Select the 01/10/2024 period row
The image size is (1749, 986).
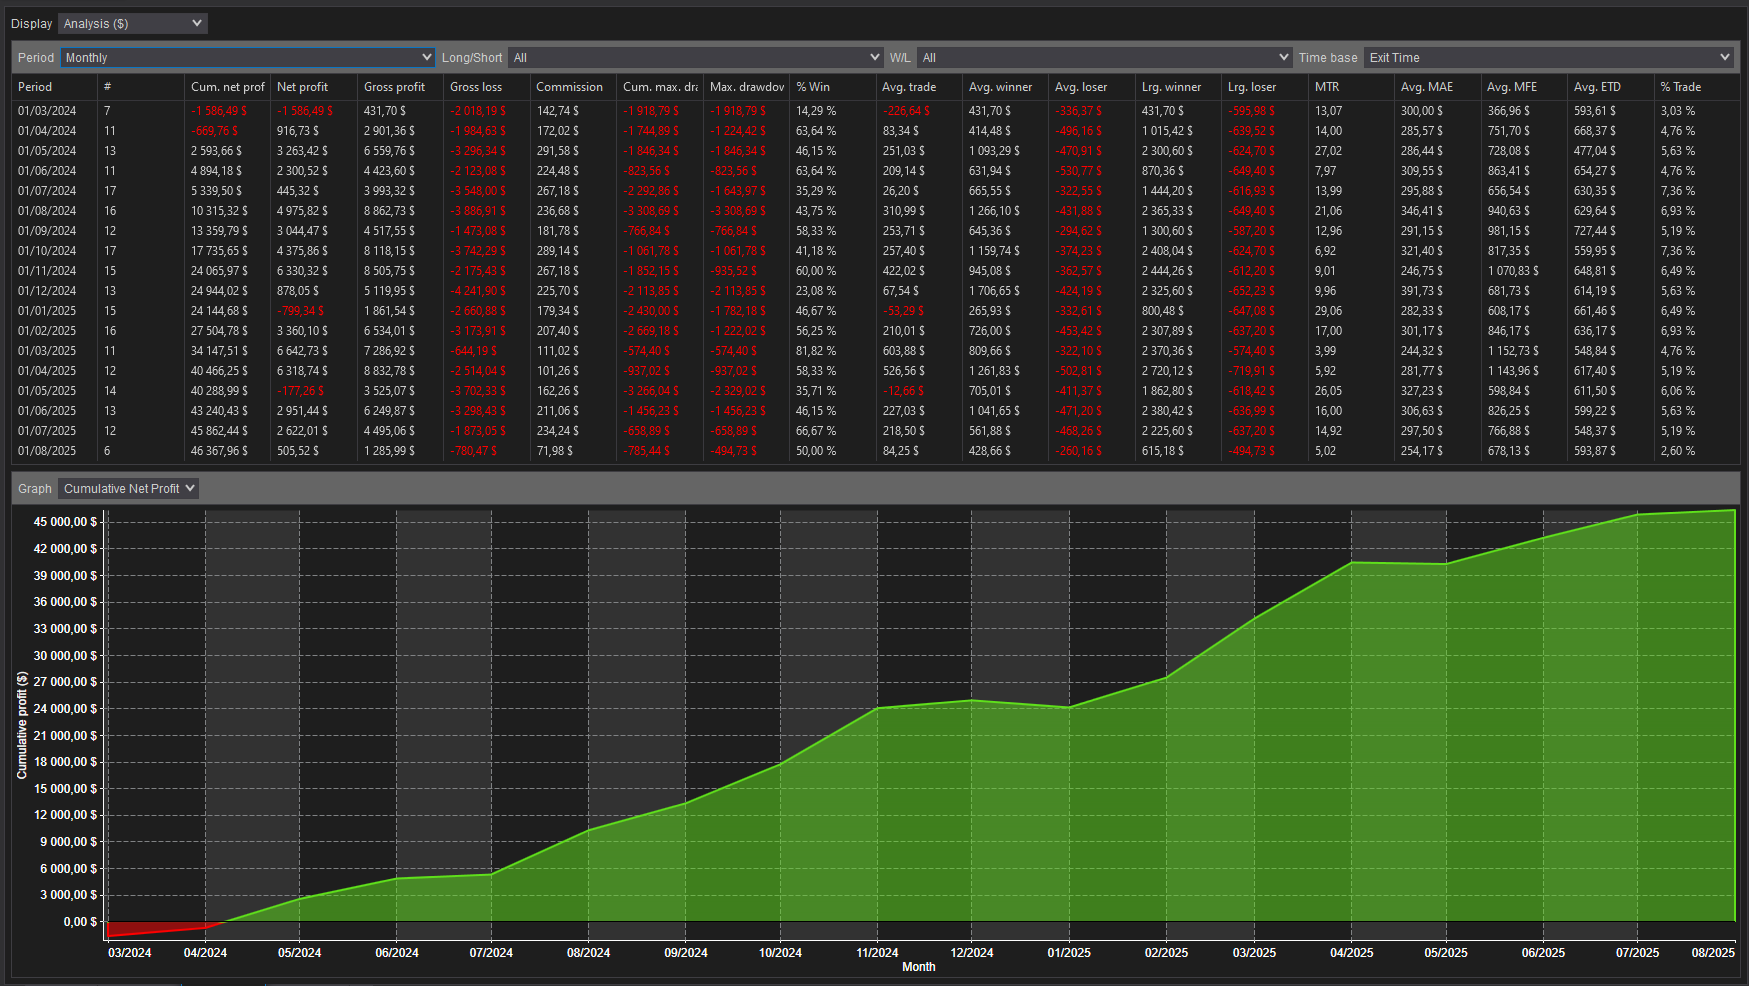click(x=875, y=251)
